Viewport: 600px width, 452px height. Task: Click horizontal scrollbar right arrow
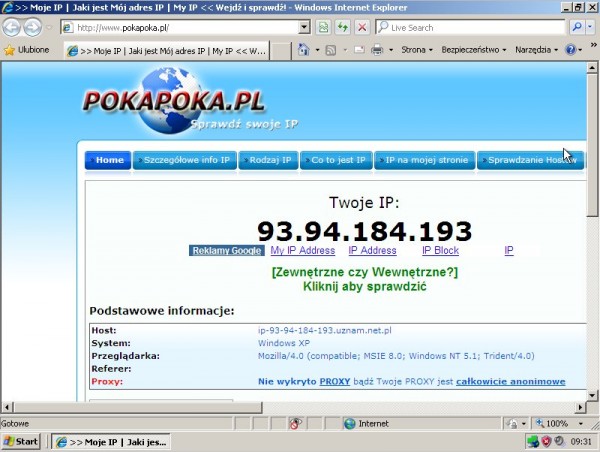[580, 407]
